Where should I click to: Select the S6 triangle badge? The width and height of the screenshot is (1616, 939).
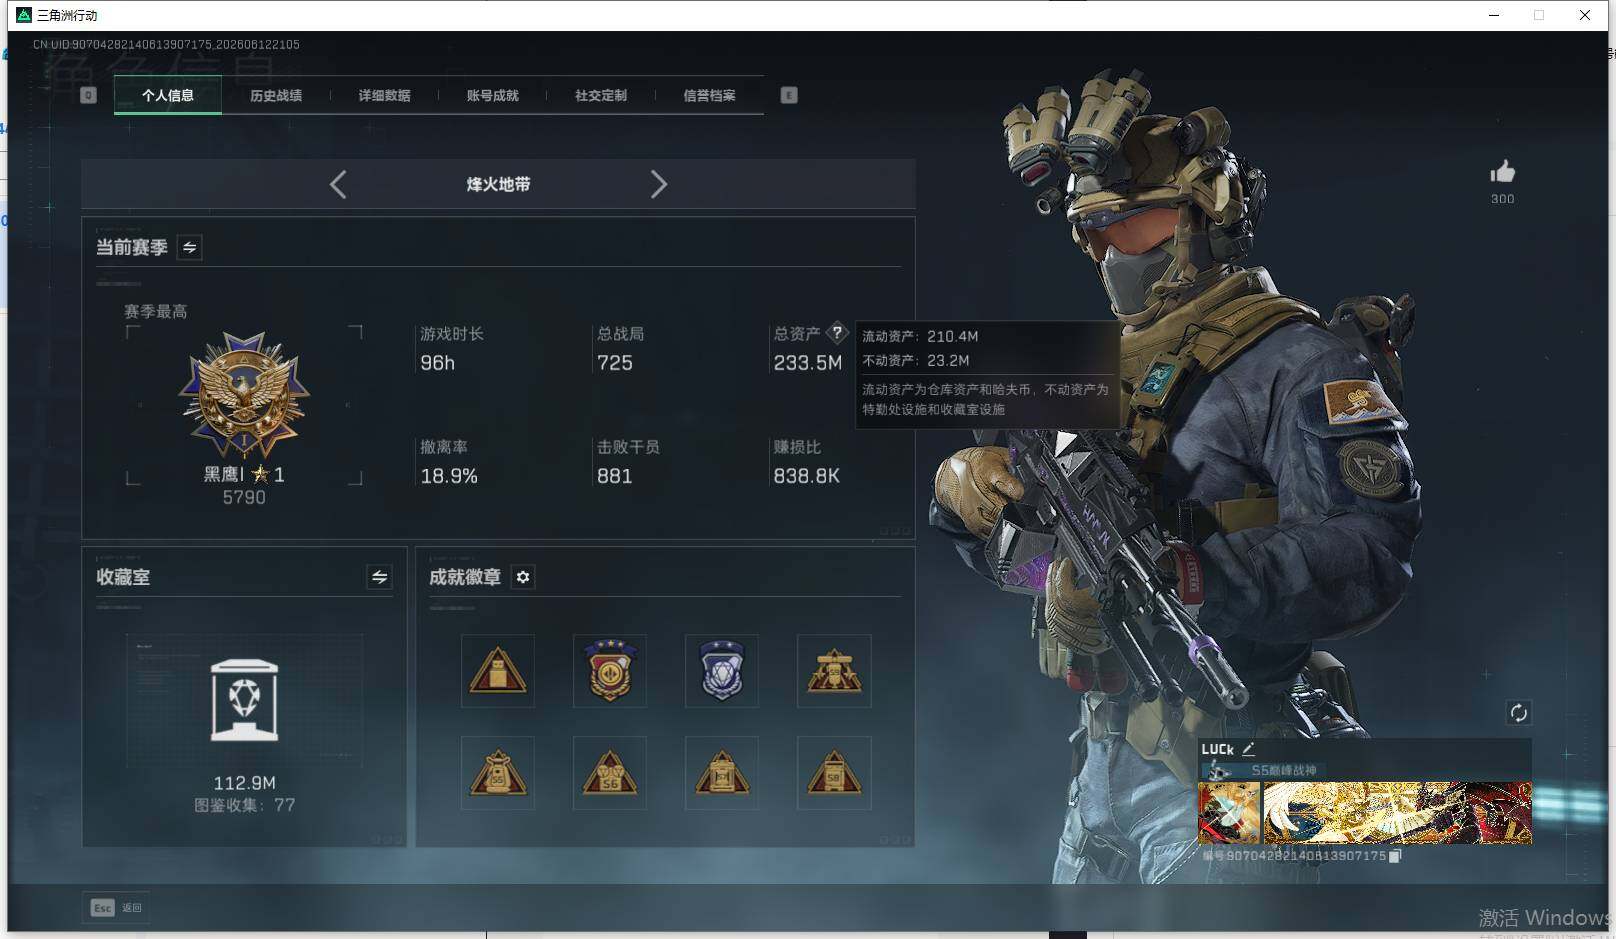coord(610,773)
